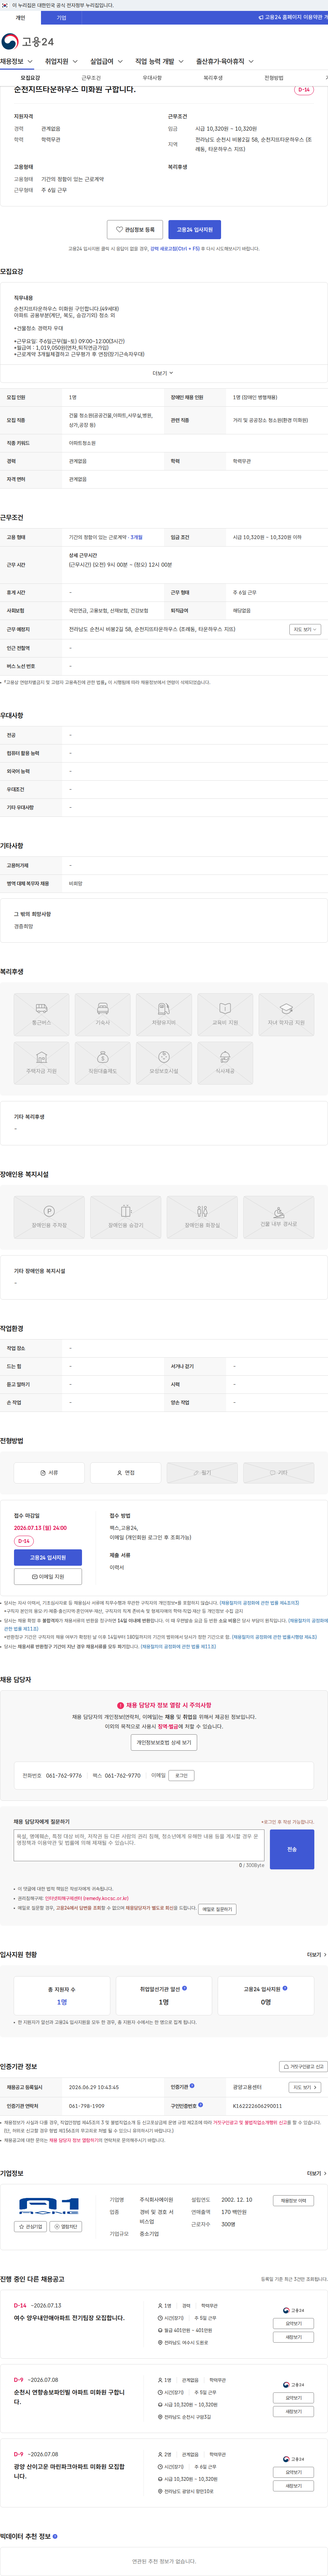Viewport: 328px width, 2576px height.
Task: Open 채용절차 공정화 법률 제4조의3 link
Action: point(259,1603)
